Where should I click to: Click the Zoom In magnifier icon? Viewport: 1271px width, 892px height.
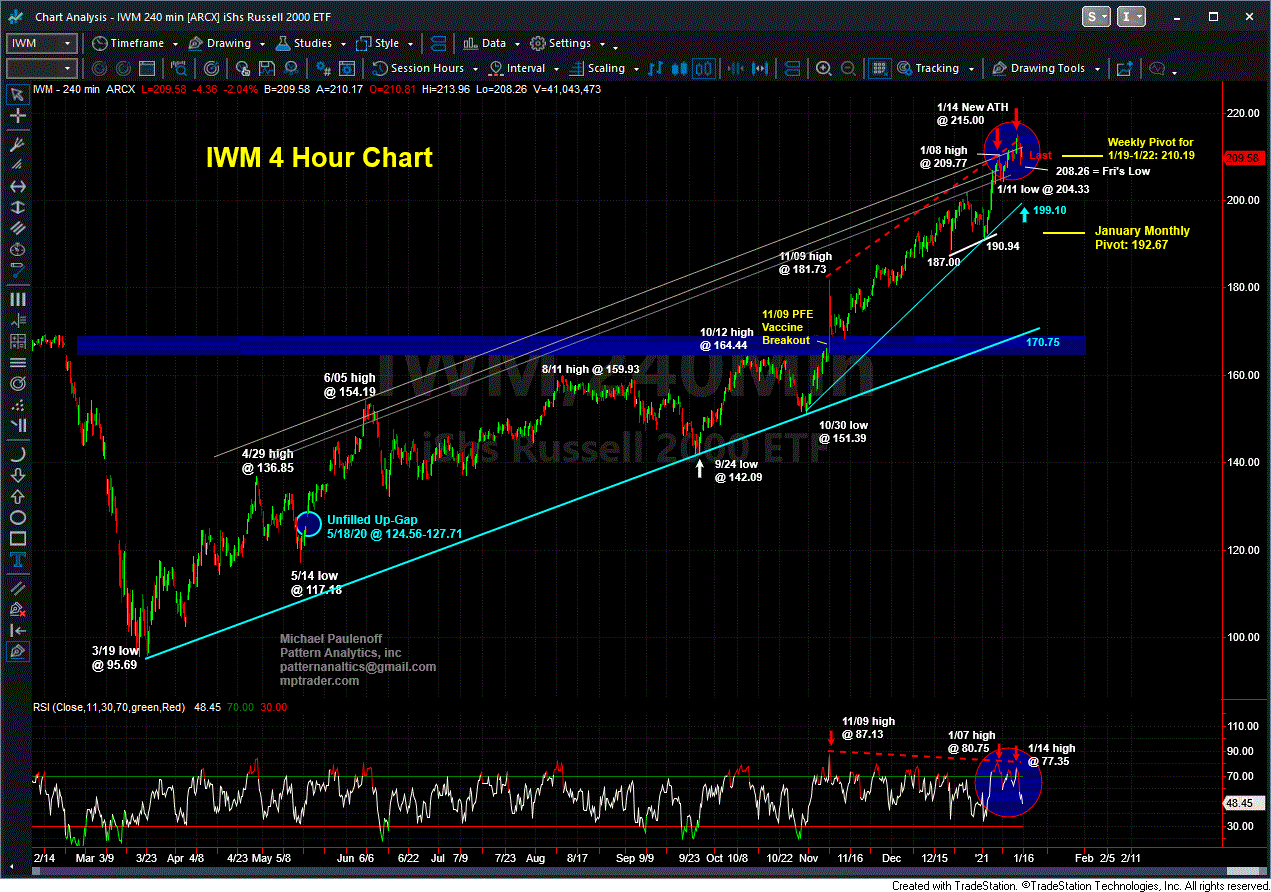823,68
